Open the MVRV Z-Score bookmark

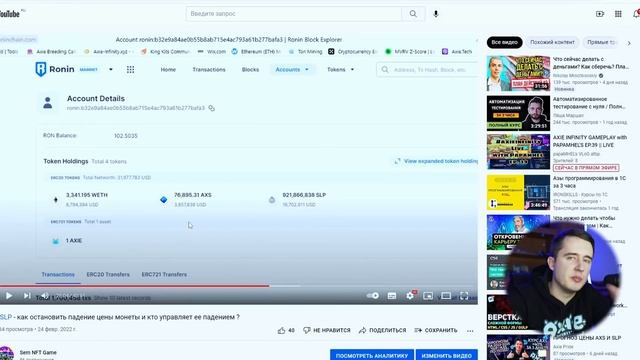click(410, 51)
